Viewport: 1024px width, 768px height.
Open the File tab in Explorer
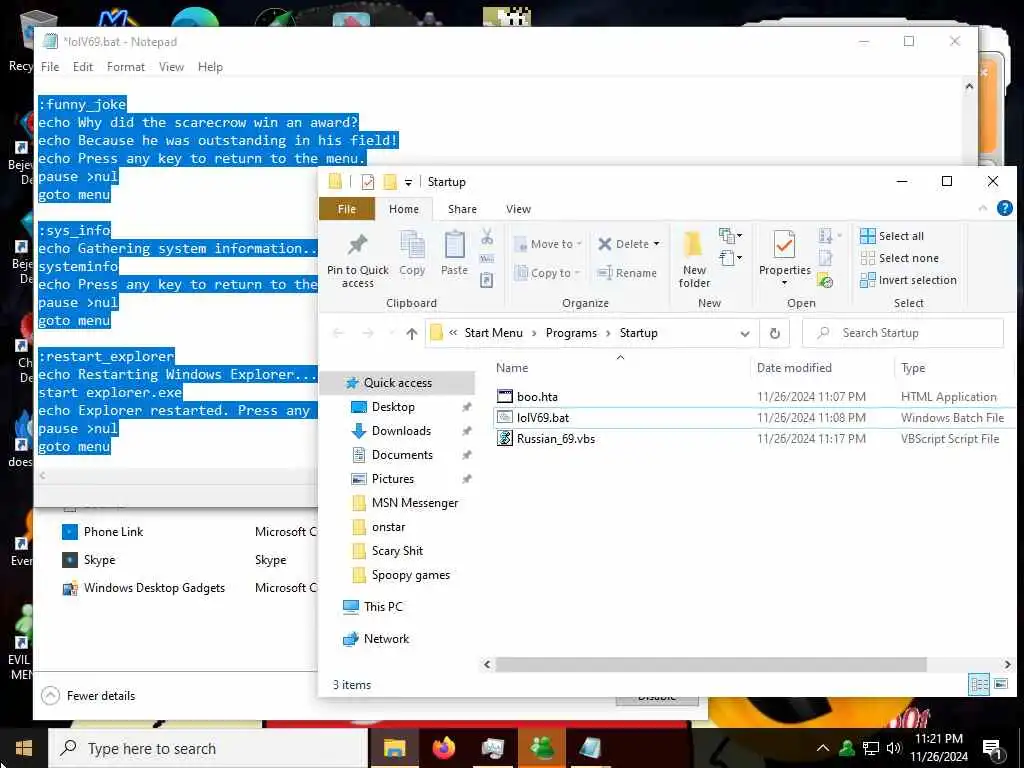point(347,209)
